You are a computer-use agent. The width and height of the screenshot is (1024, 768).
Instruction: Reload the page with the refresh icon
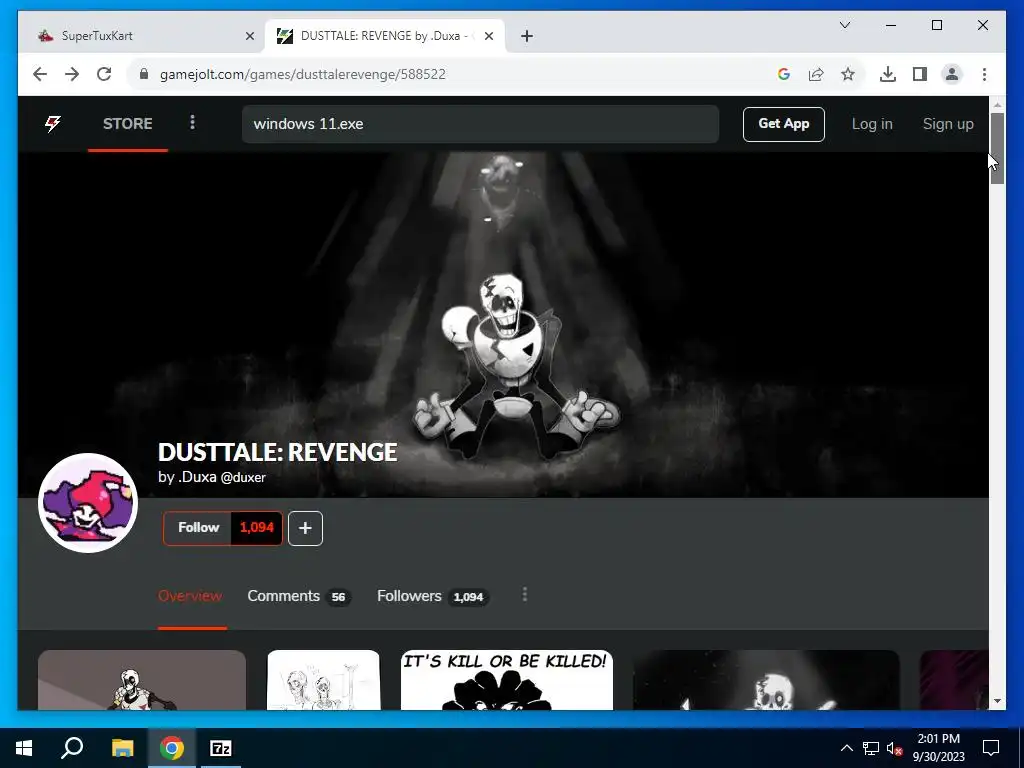(104, 74)
